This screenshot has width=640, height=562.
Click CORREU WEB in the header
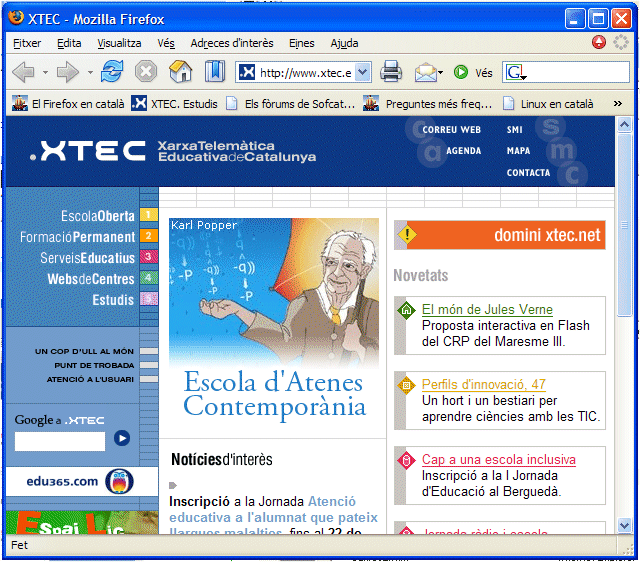pyautogui.click(x=451, y=129)
